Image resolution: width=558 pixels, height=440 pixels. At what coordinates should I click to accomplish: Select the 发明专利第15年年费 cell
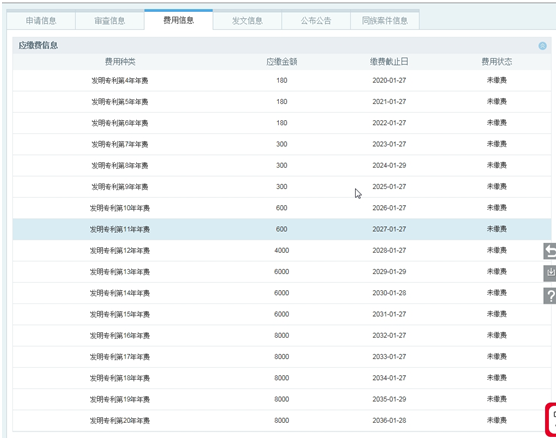click(120, 314)
